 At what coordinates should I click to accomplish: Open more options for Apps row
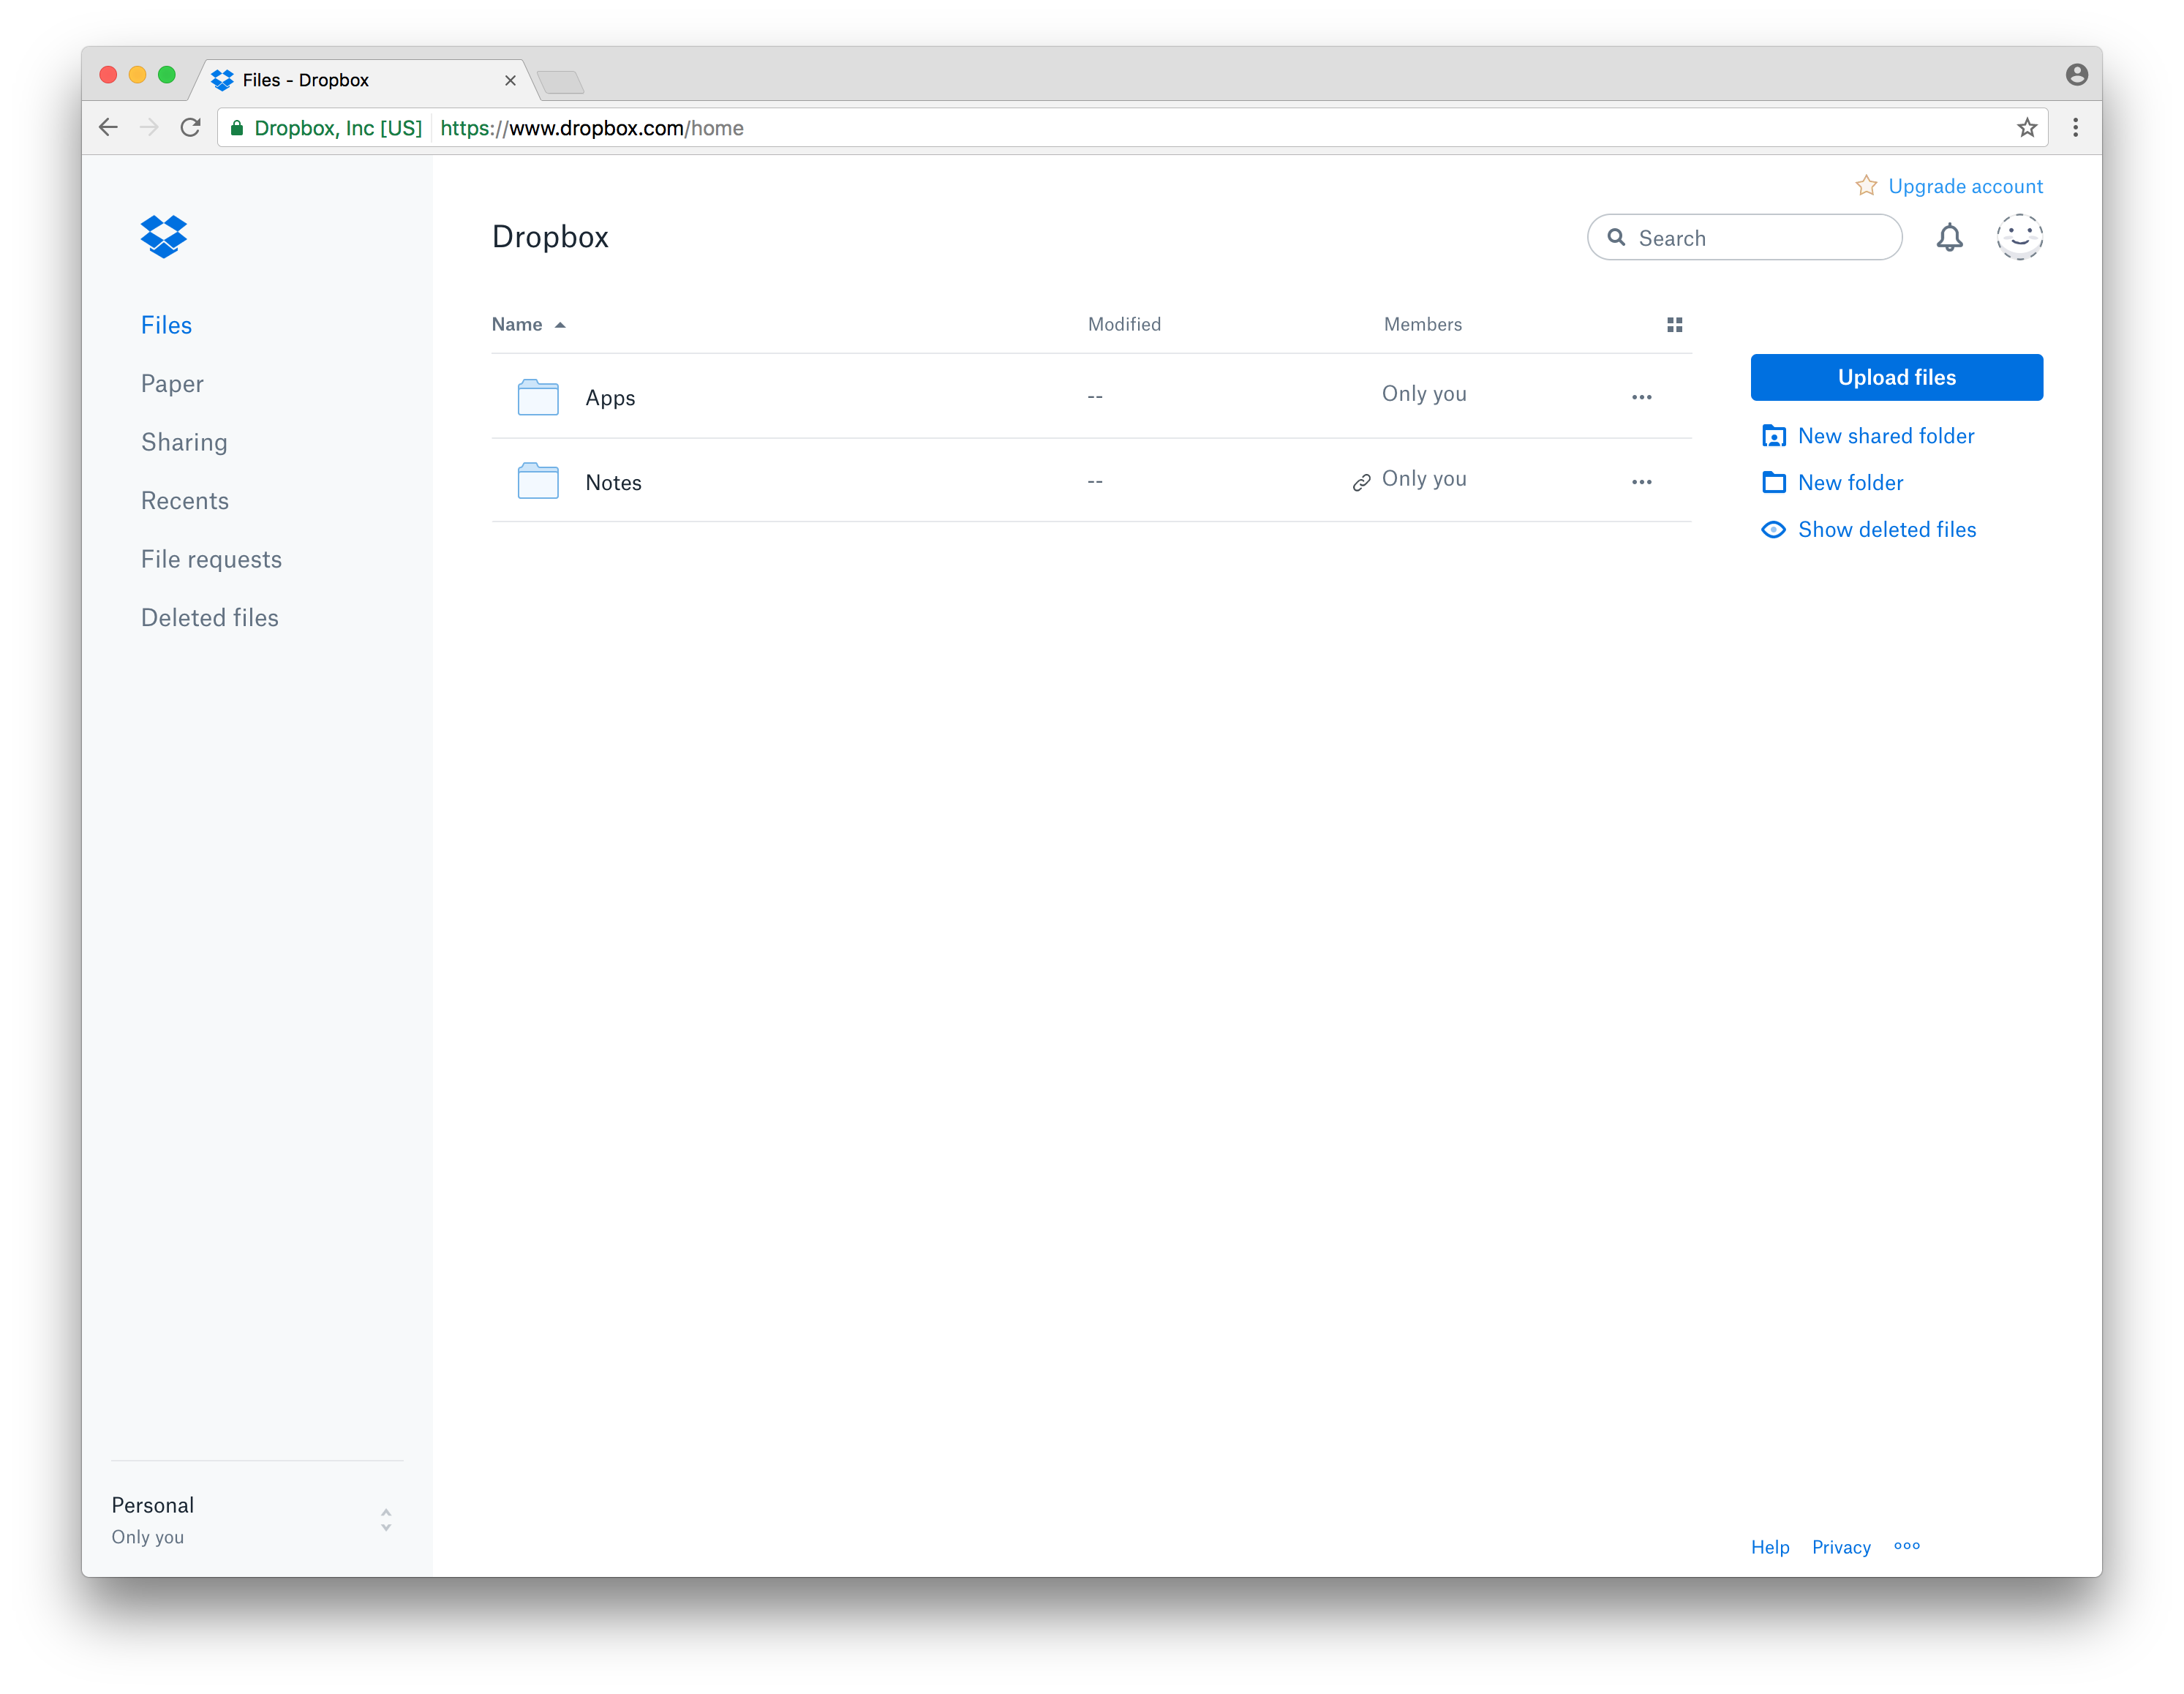1641,397
